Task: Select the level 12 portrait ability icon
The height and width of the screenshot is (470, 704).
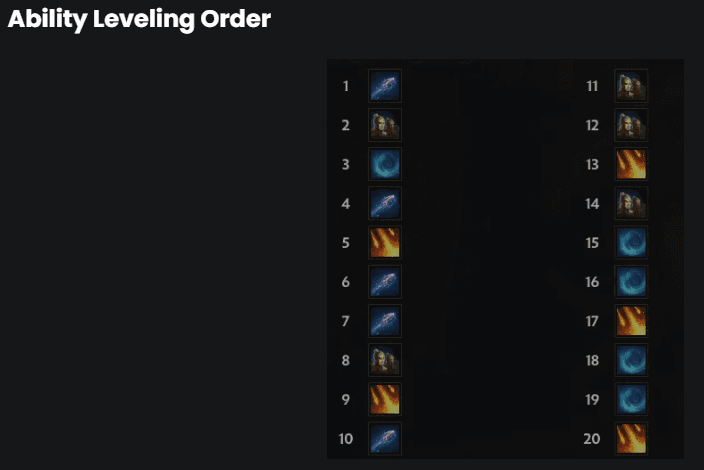Action: point(631,125)
